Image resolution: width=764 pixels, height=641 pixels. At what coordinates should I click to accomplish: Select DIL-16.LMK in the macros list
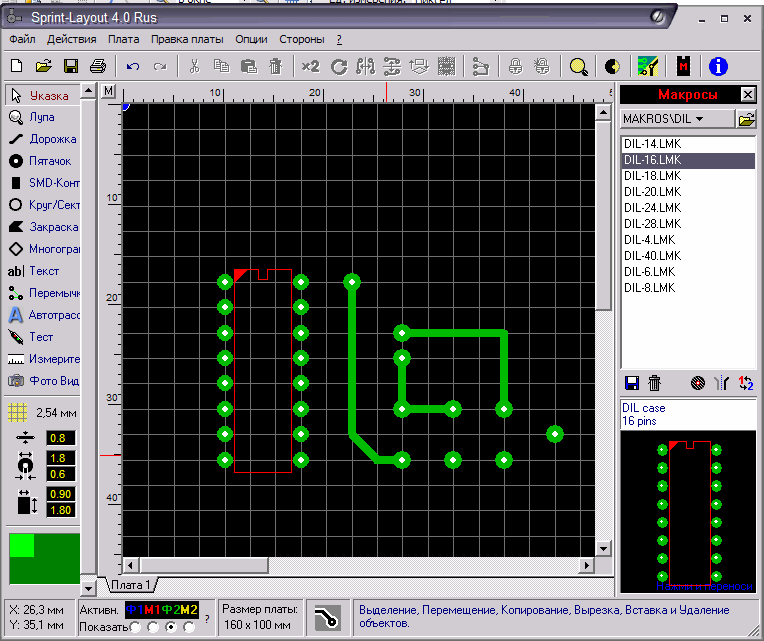688,160
